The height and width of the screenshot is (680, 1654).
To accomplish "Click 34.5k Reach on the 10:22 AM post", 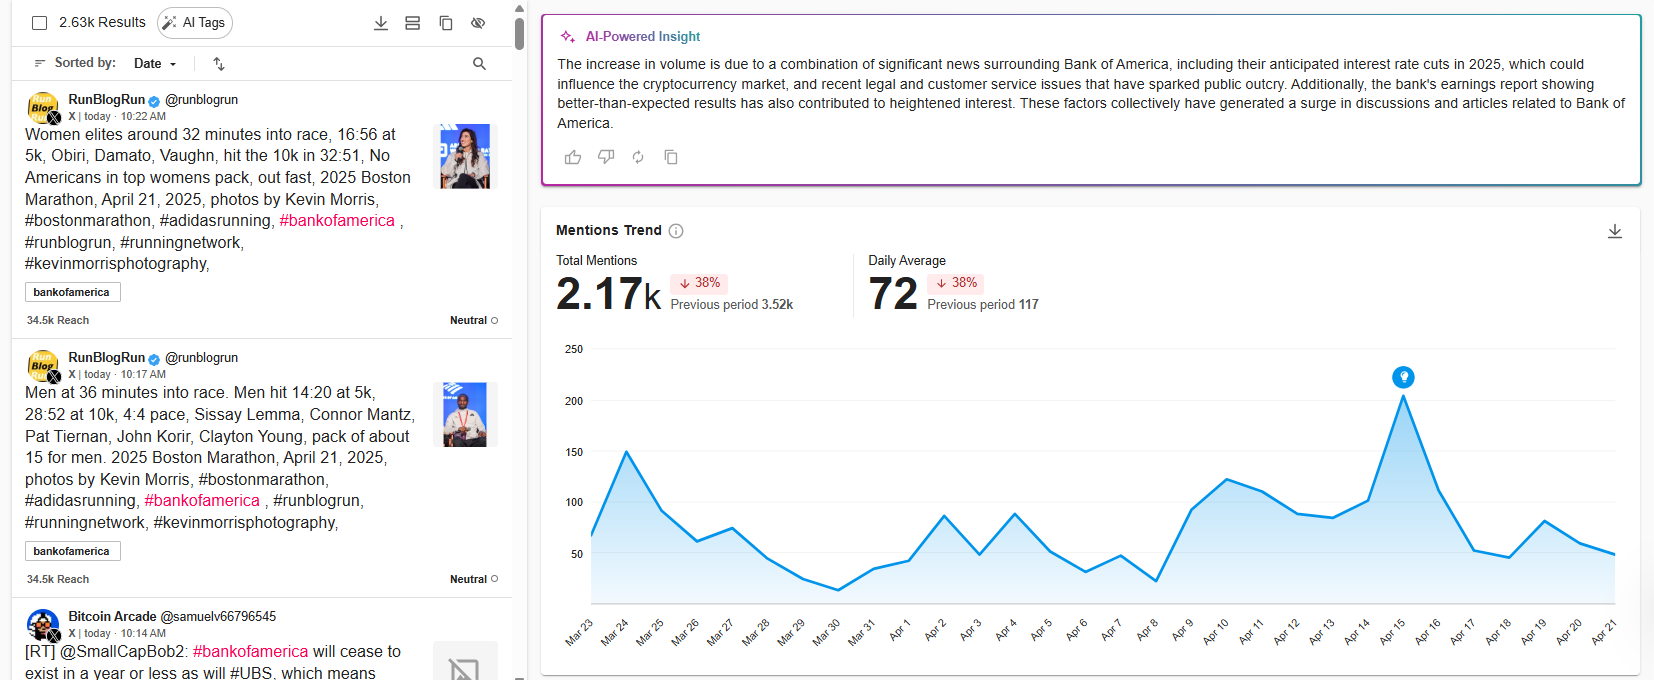I will 58,321.
